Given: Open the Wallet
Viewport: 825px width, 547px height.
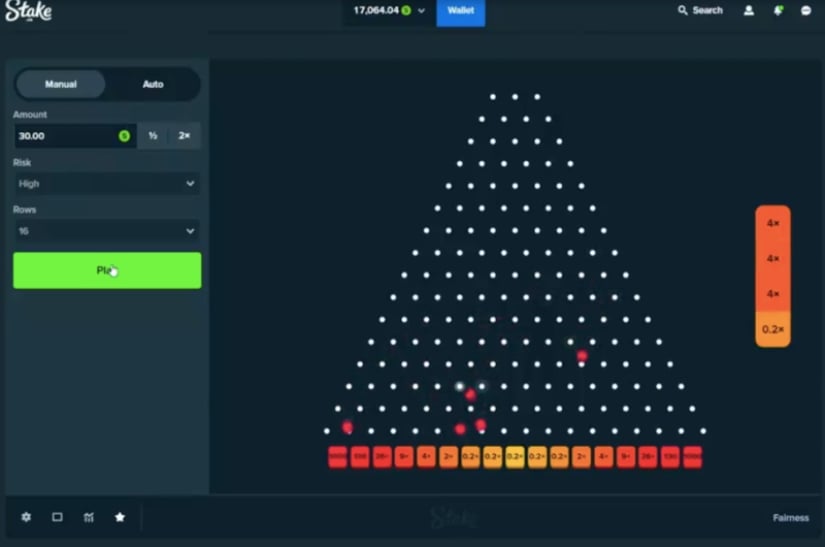Looking at the screenshot, I should [460, 11].
